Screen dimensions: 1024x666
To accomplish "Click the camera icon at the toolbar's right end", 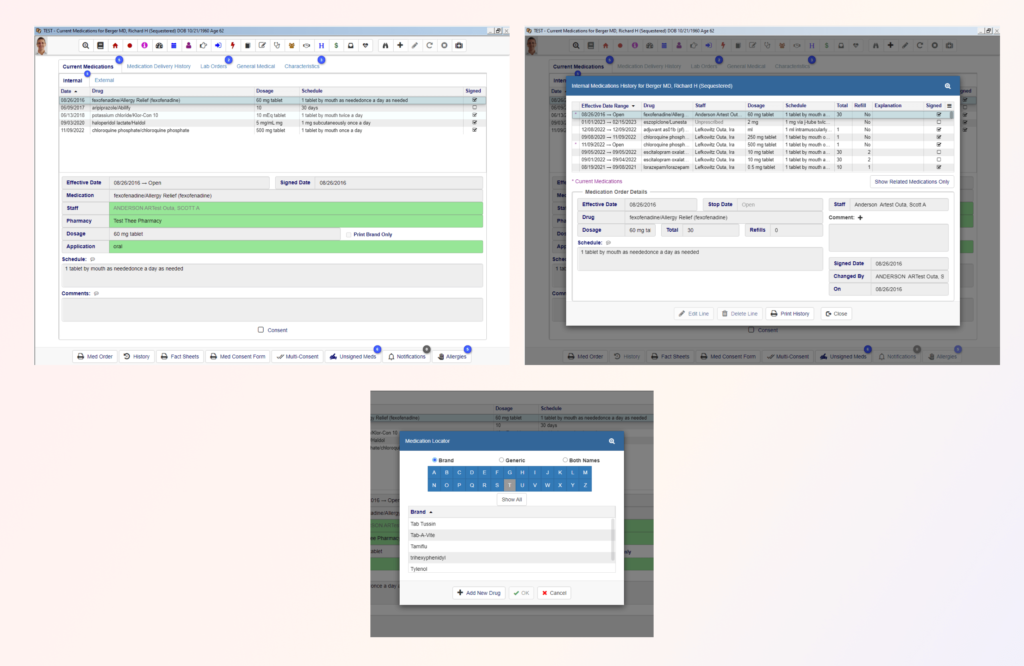I will [459, 45].
